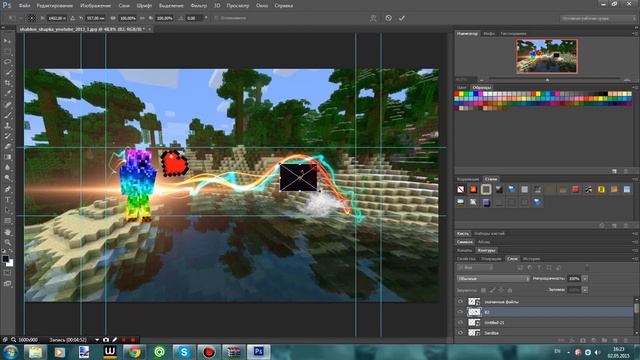Select the Pen tool

[7, 189]
